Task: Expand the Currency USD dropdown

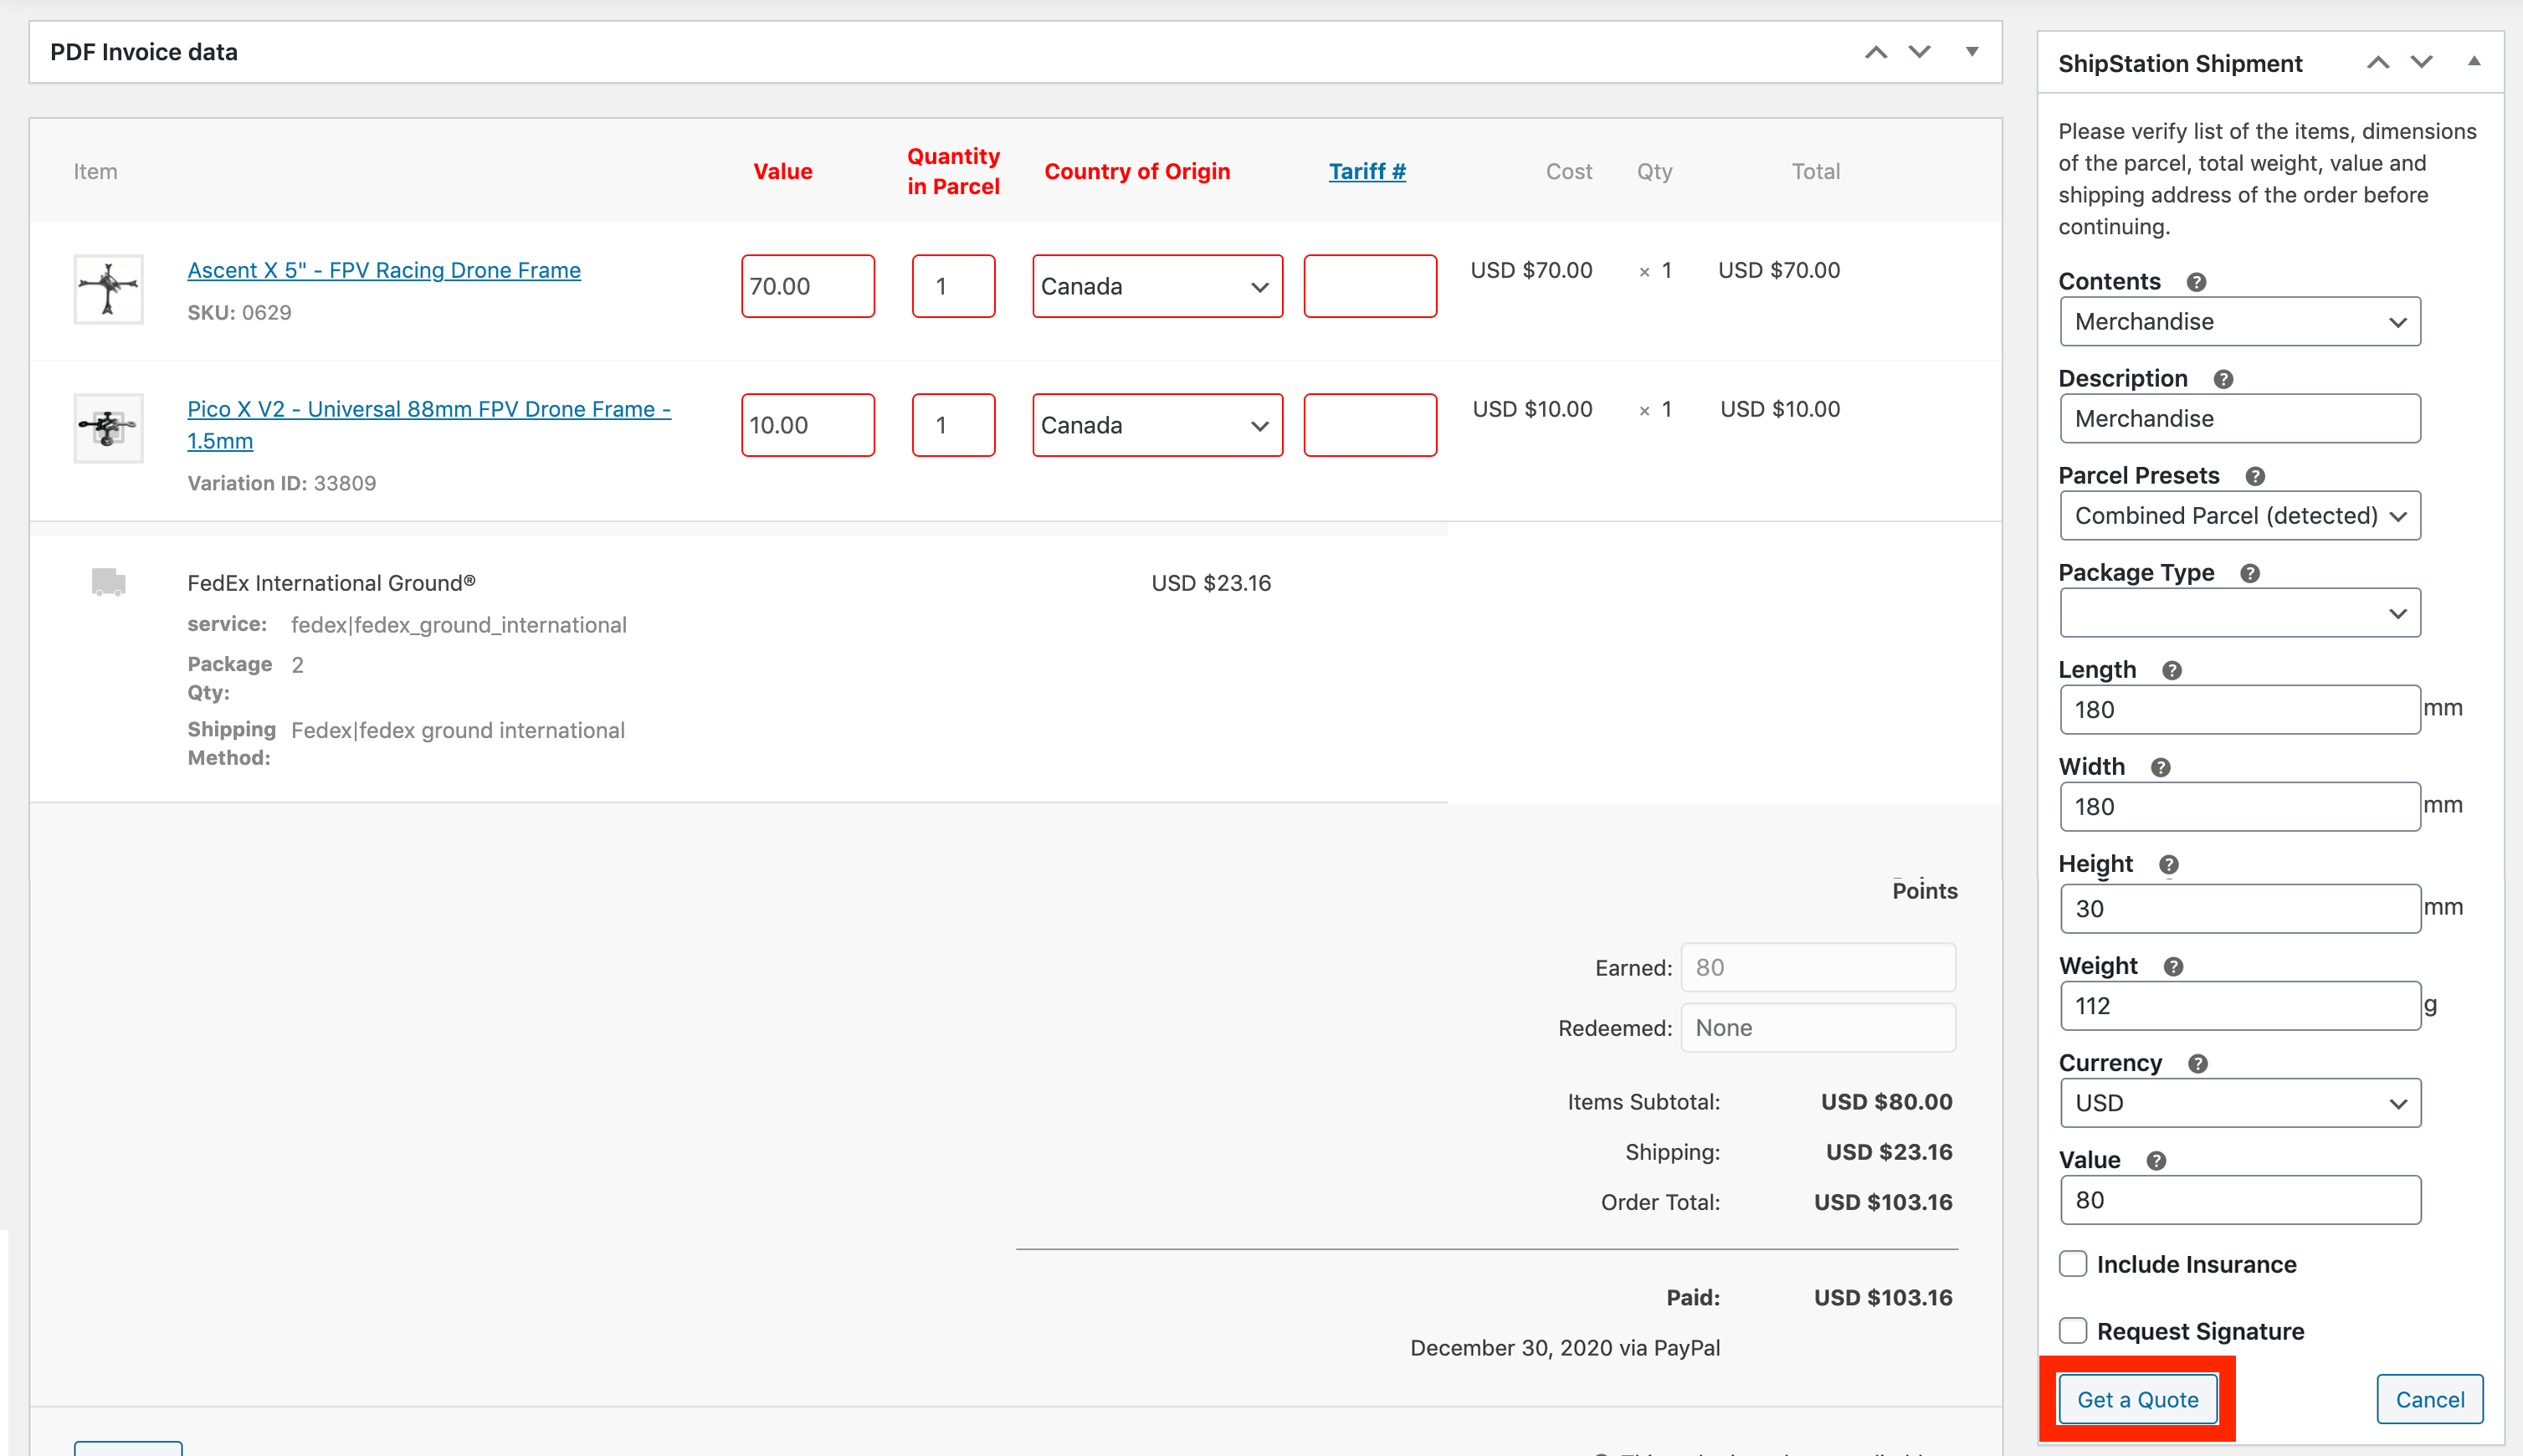Action: click(x=2240, y=1103)
